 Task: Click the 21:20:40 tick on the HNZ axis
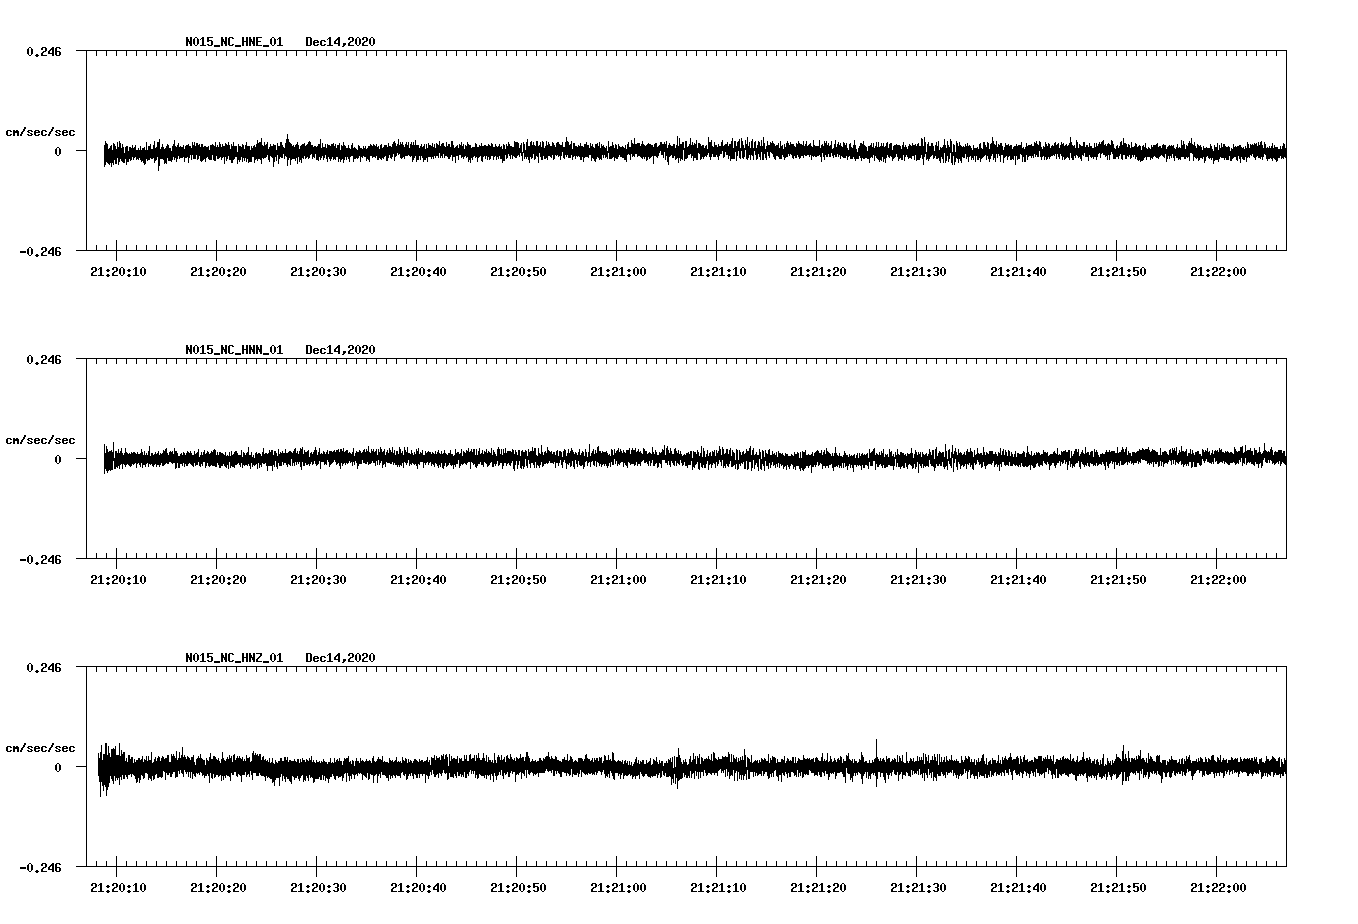pyautogui.click(x=416, y=885)
